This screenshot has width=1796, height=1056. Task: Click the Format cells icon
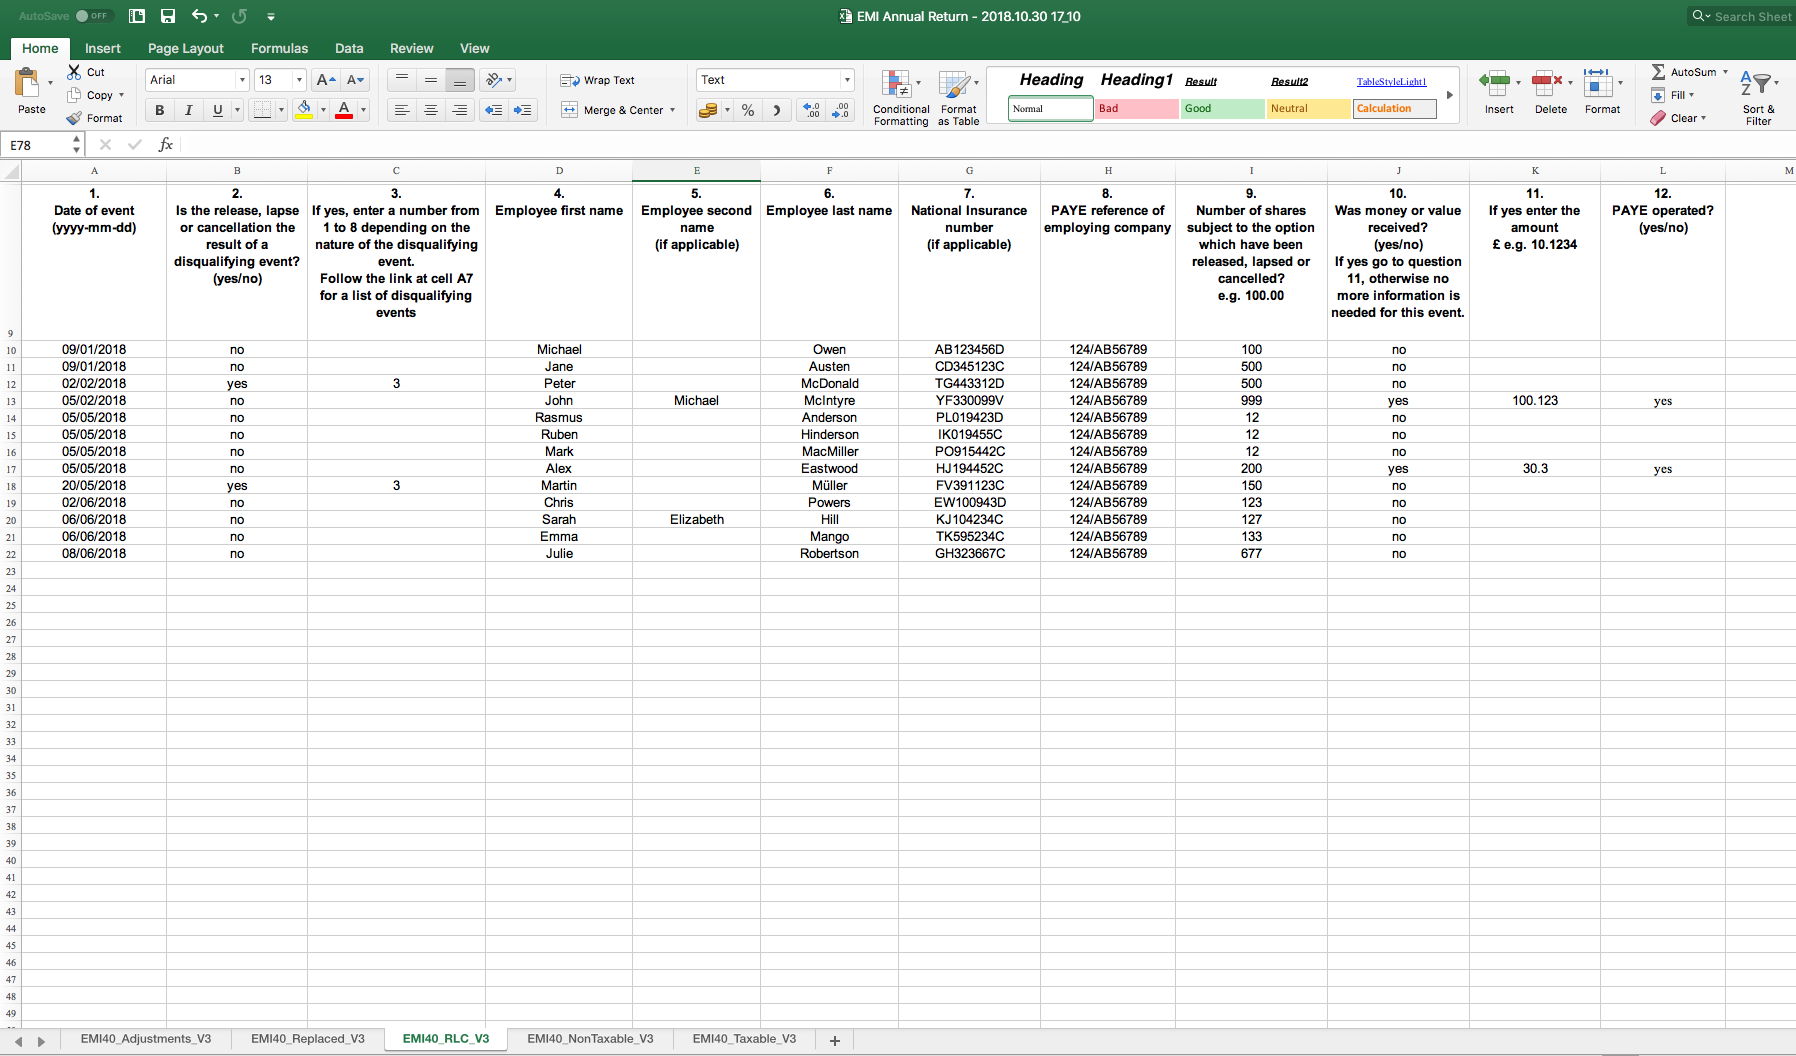coord(1598,82)
